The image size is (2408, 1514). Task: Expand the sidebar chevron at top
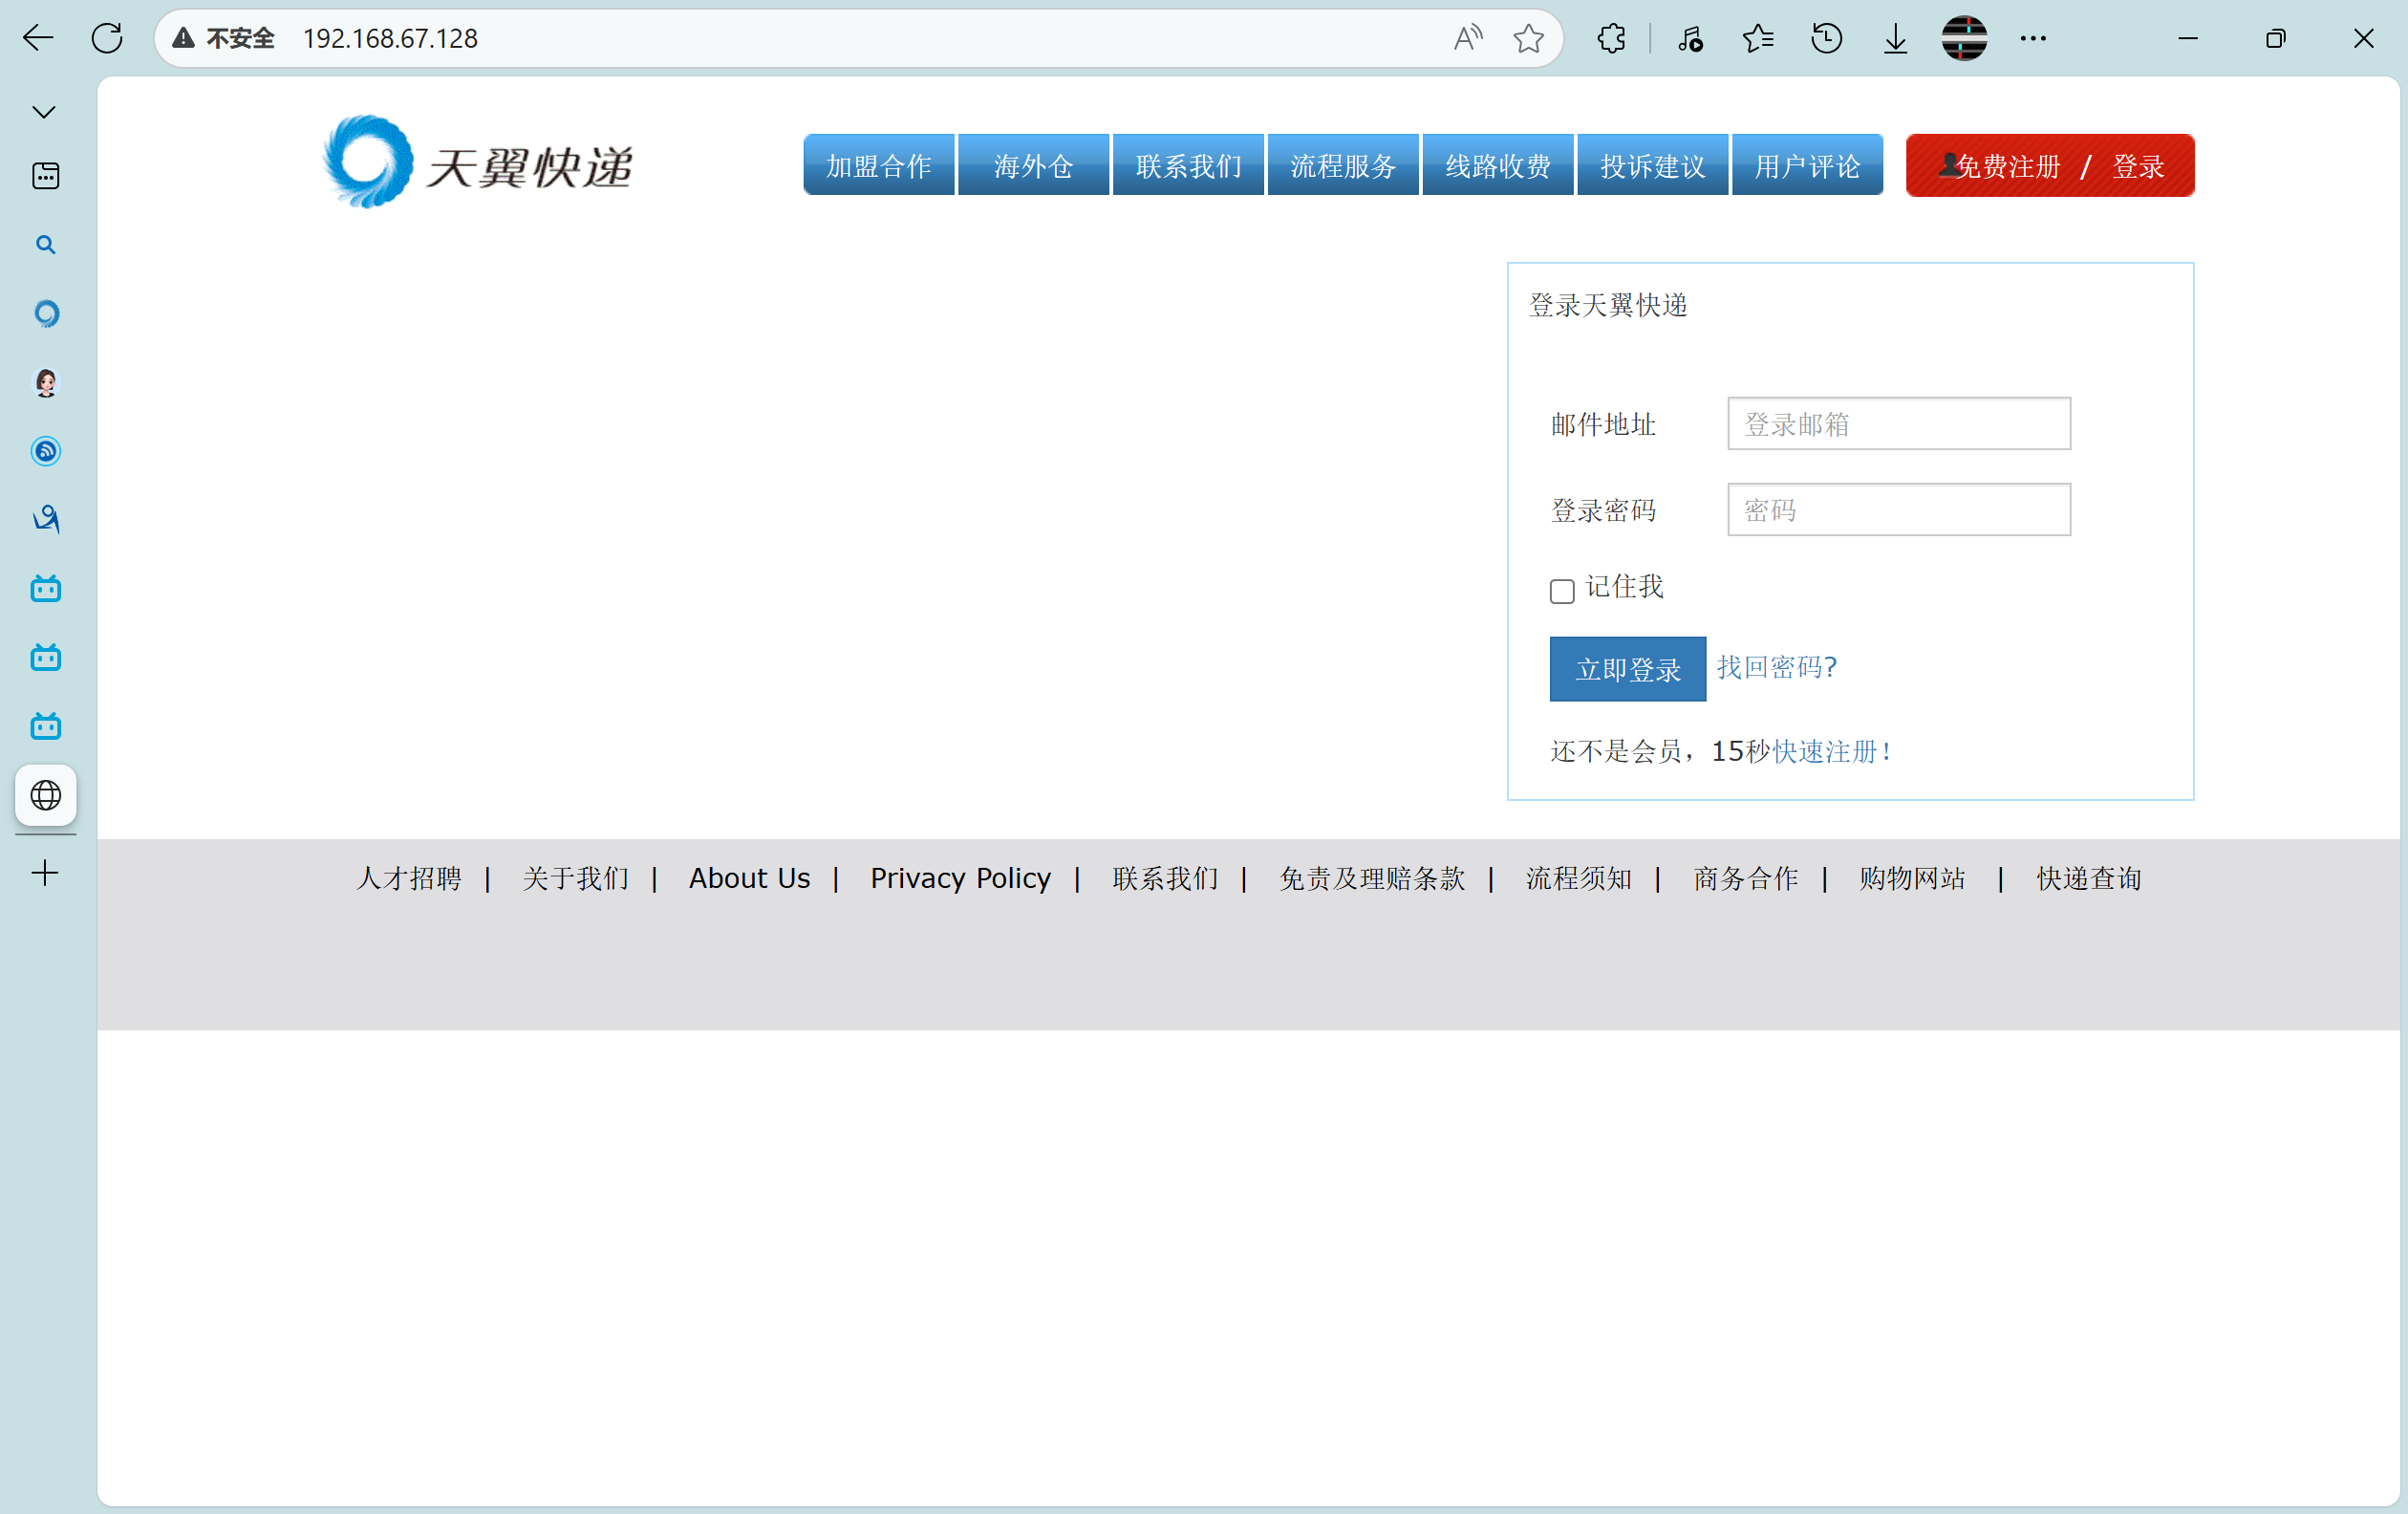[x=44, y=112]
